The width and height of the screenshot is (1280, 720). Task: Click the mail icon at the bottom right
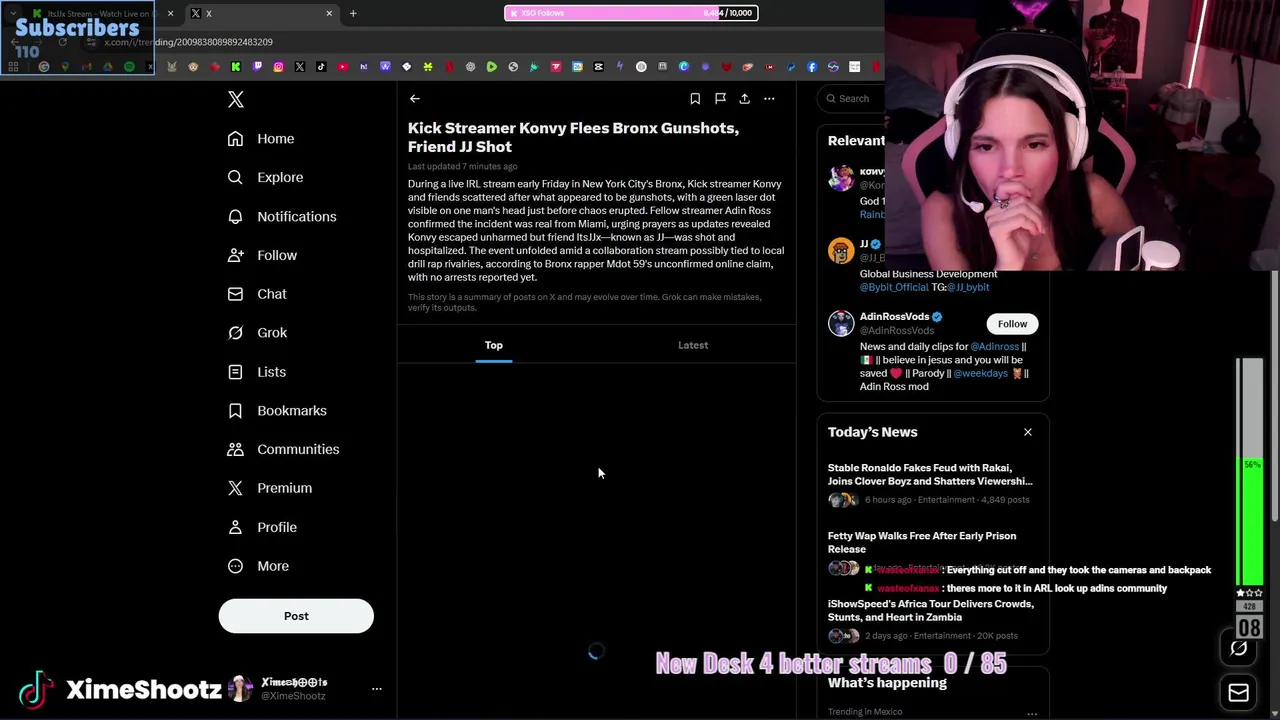click(x=1238, y=692)
